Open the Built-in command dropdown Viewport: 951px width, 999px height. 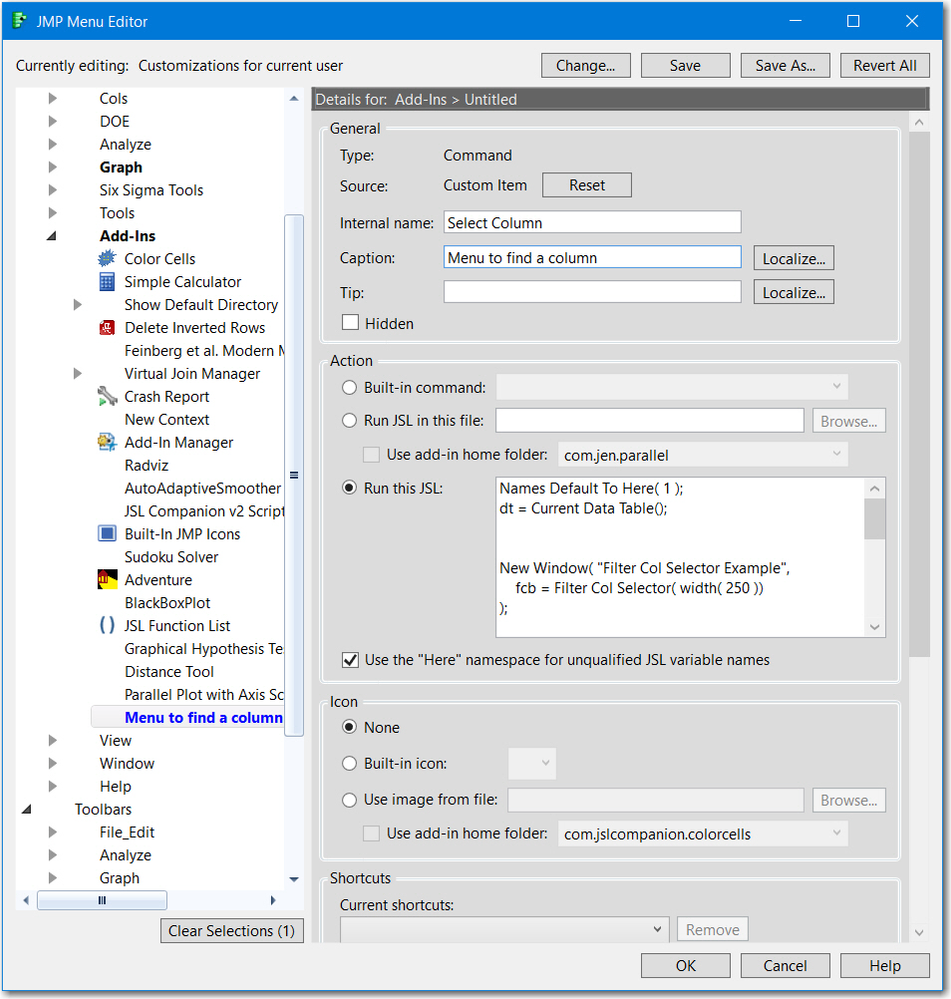[672, 387]
